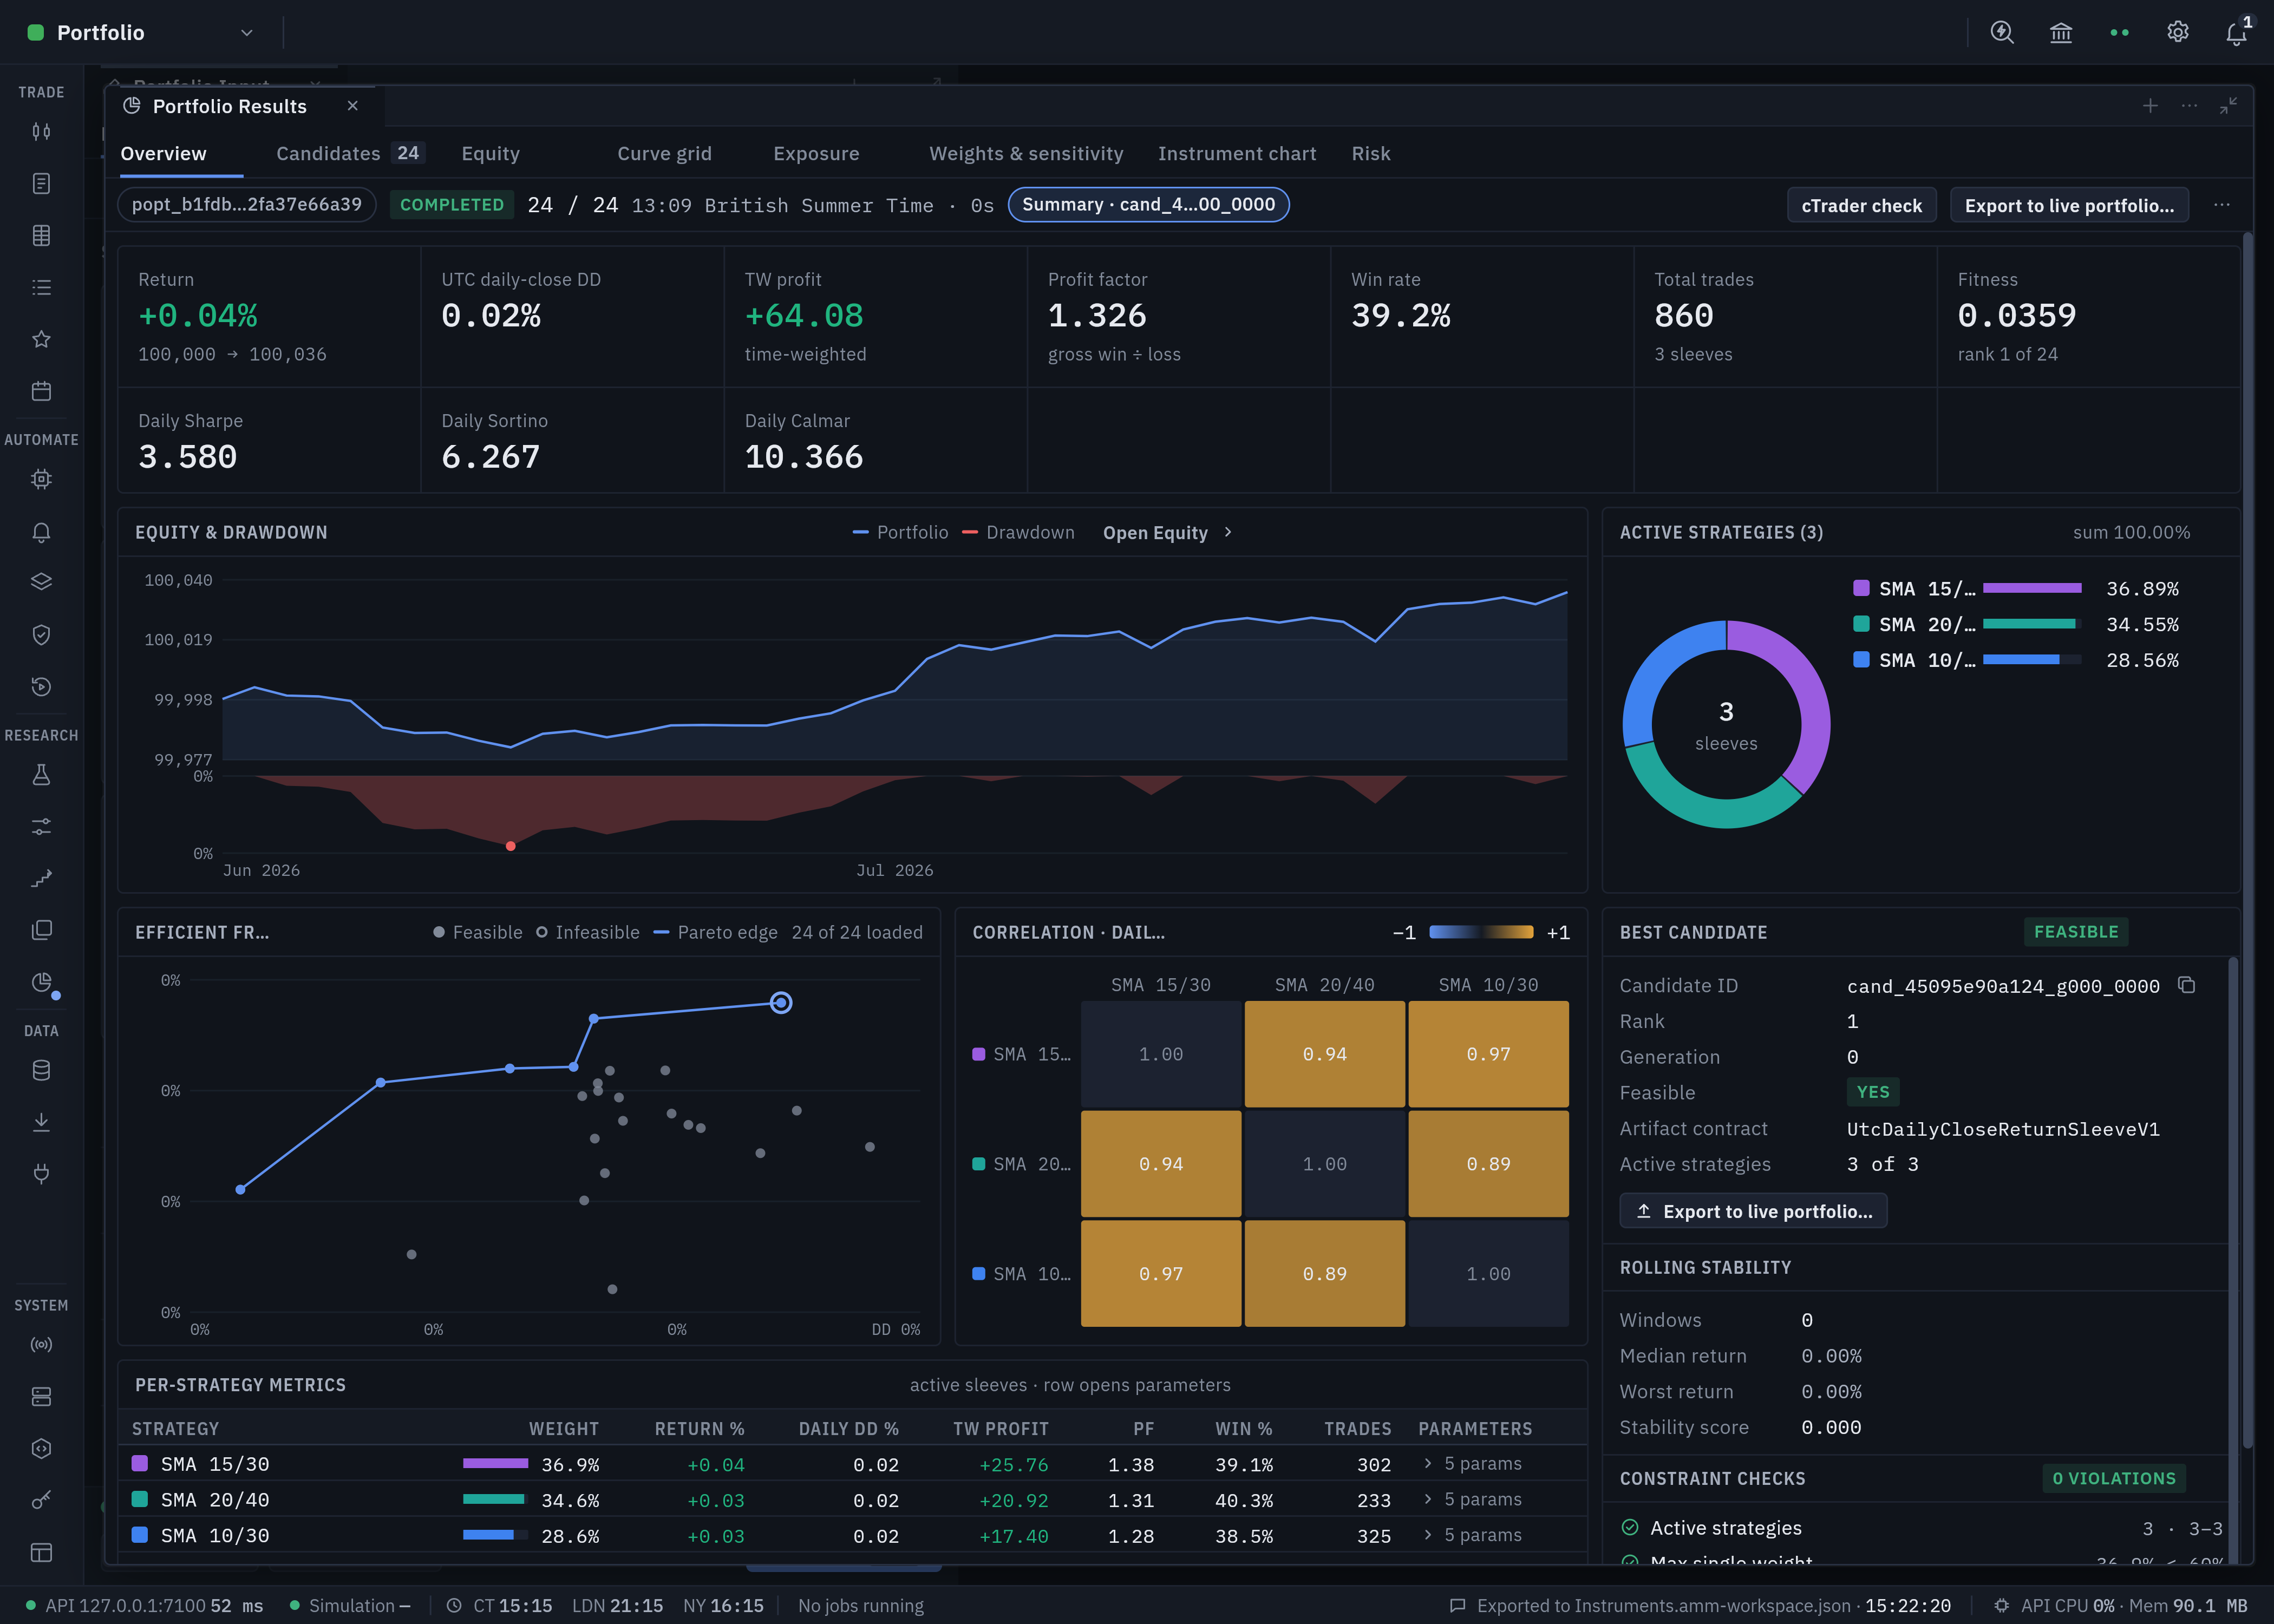Image resolution: width=2274 pixels, height=1624 pixels.
Task: Click the robot chip icon under AUTOMATE
Action: [41, 479]
